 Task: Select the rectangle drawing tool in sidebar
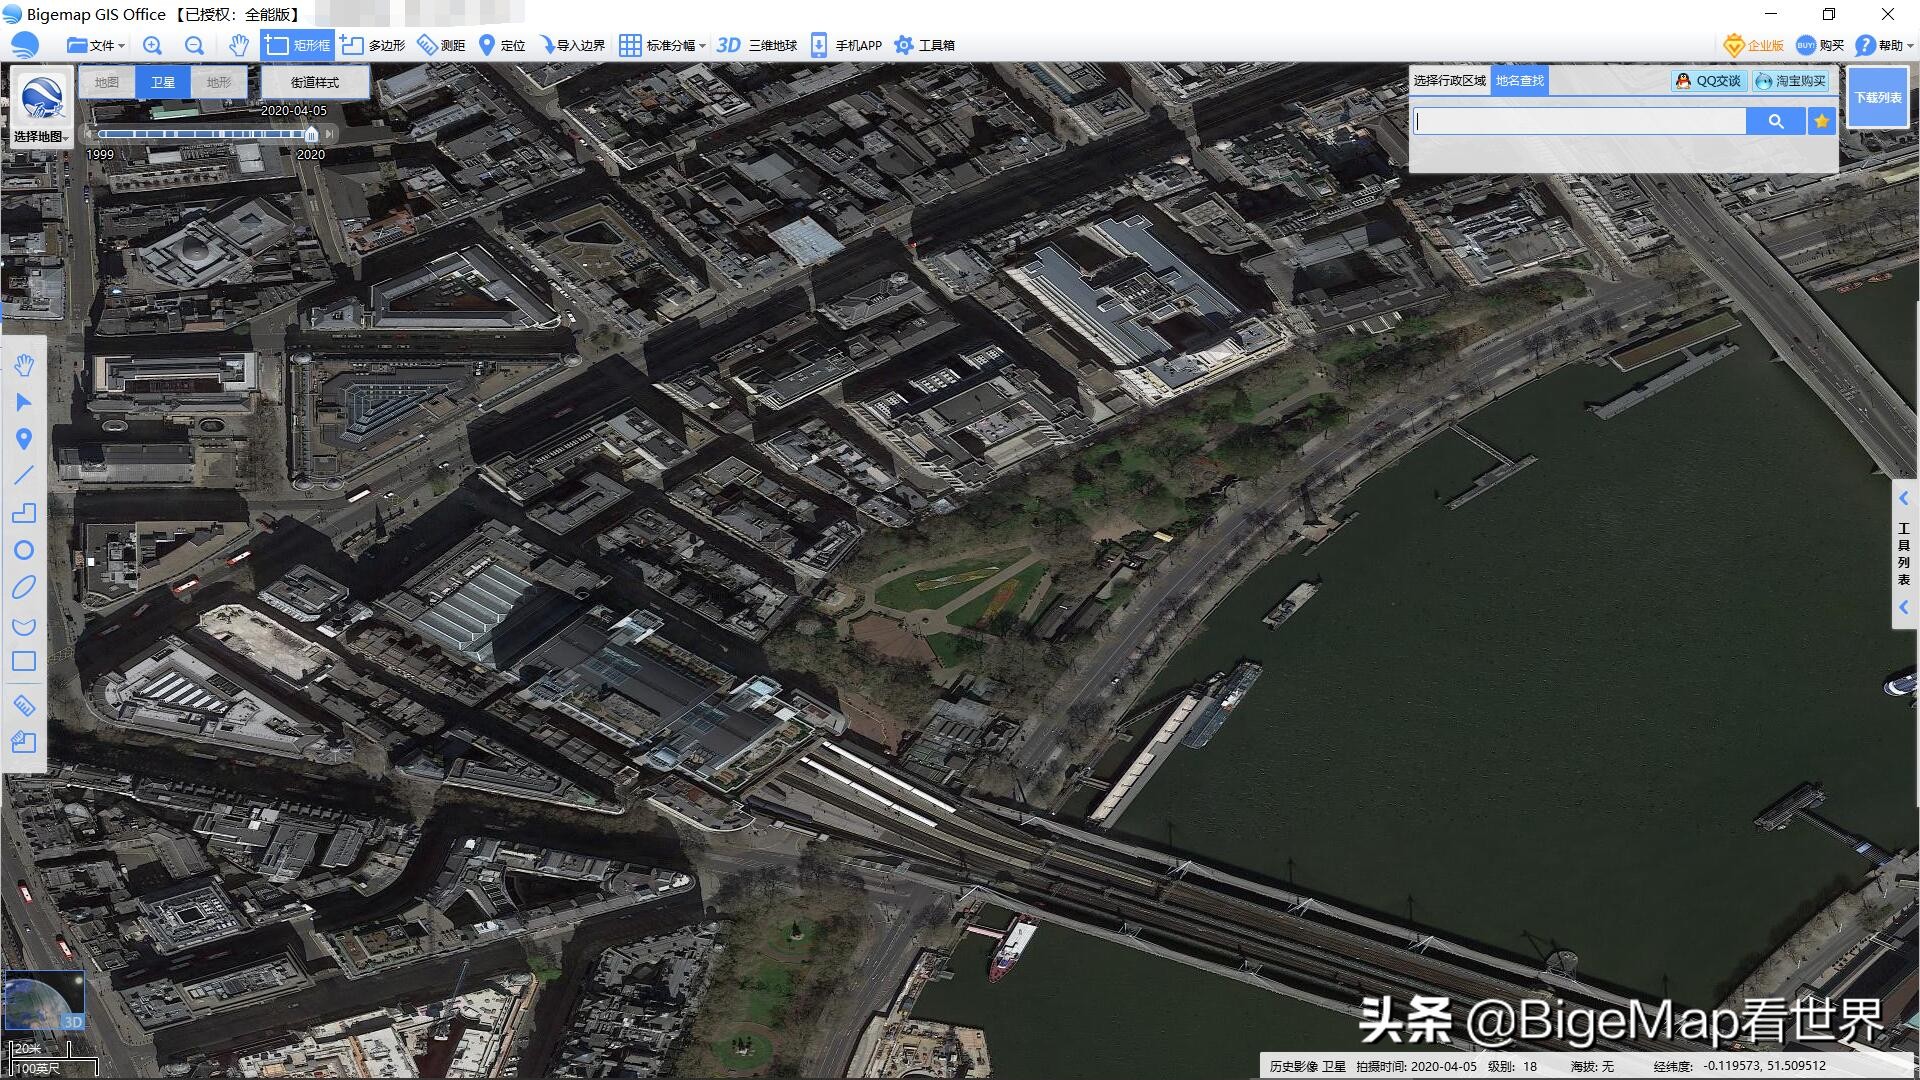click(x=24, y=661)
